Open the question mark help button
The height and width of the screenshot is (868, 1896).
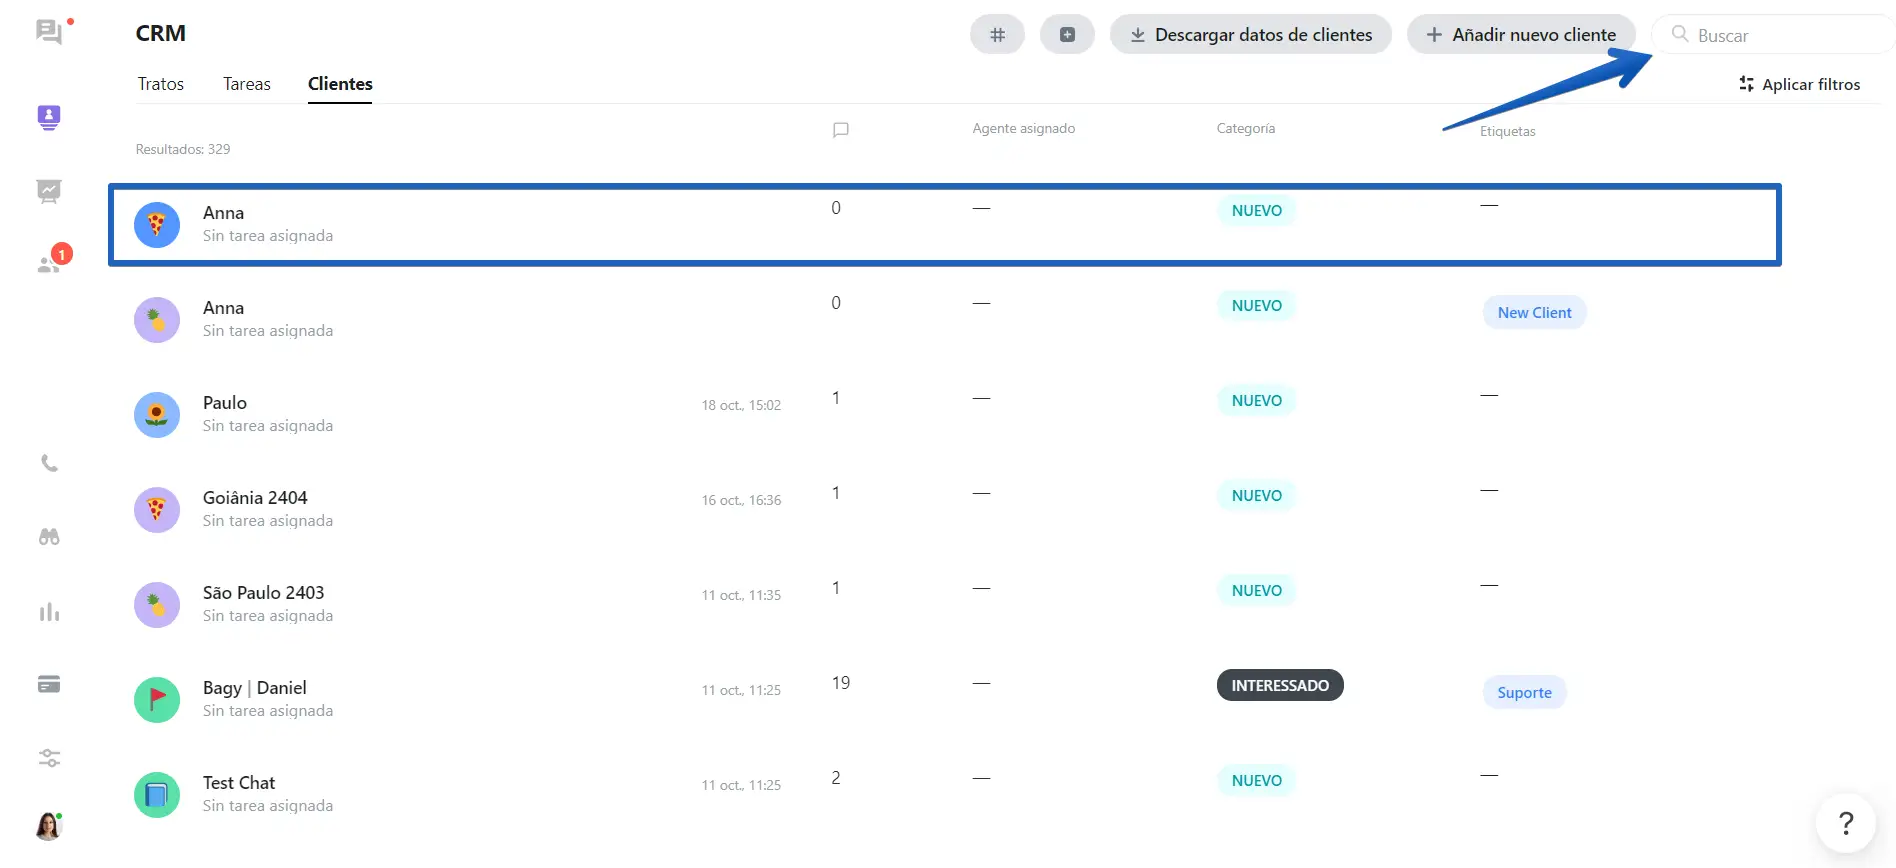tap(1845, 823)
